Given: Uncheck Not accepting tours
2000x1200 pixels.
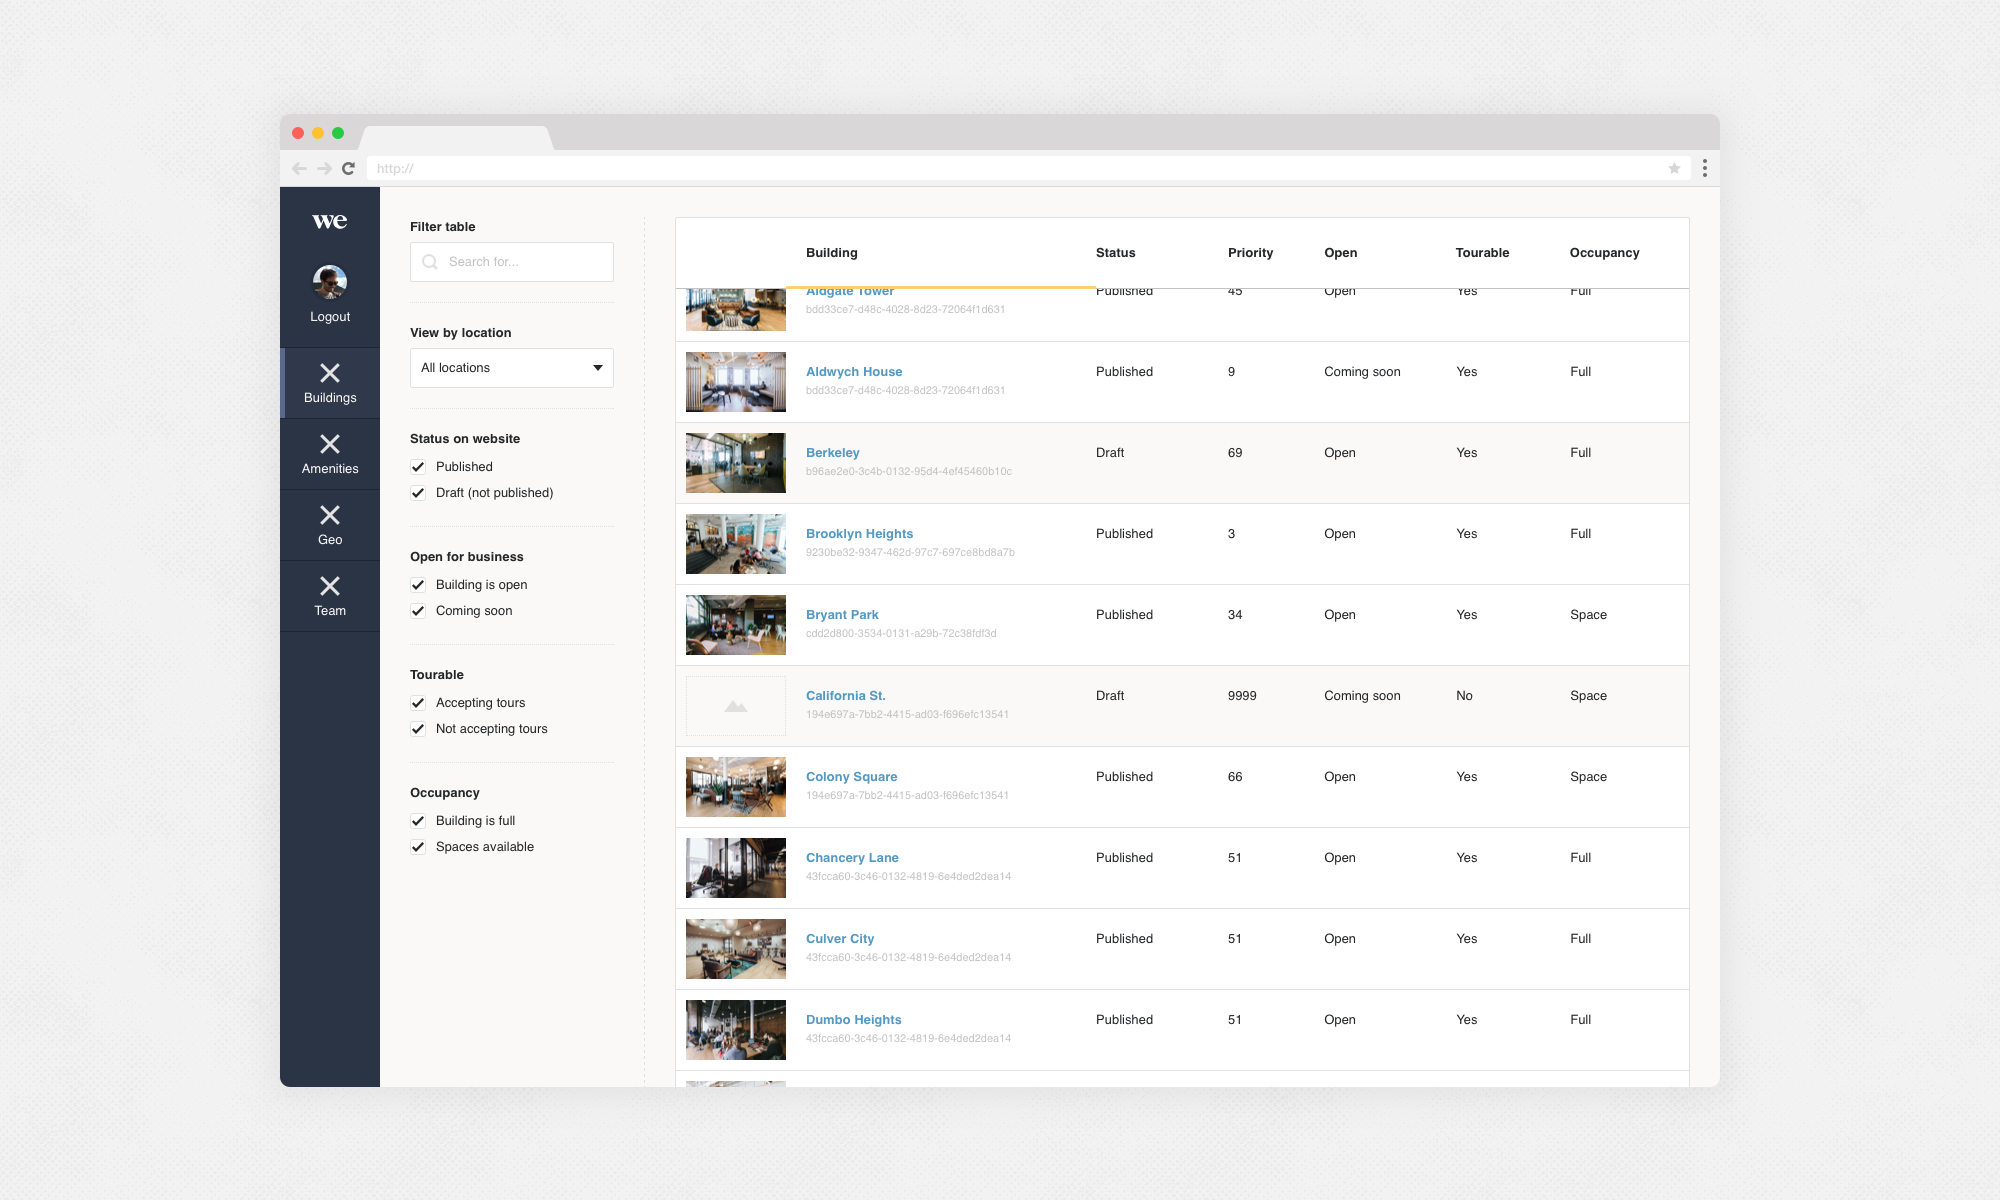Looking at the screenshot, I should point(418,729).
